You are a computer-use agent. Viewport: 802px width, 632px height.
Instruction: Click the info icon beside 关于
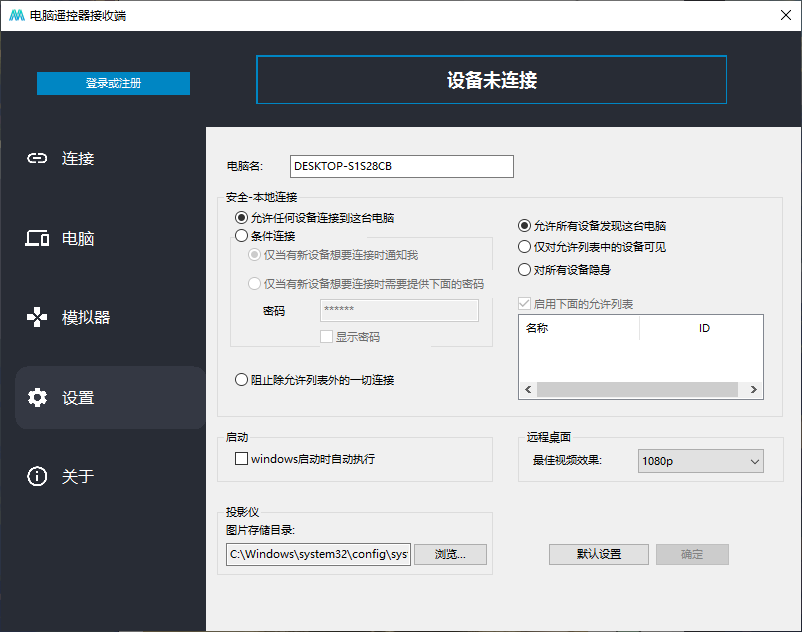[37, 477]
